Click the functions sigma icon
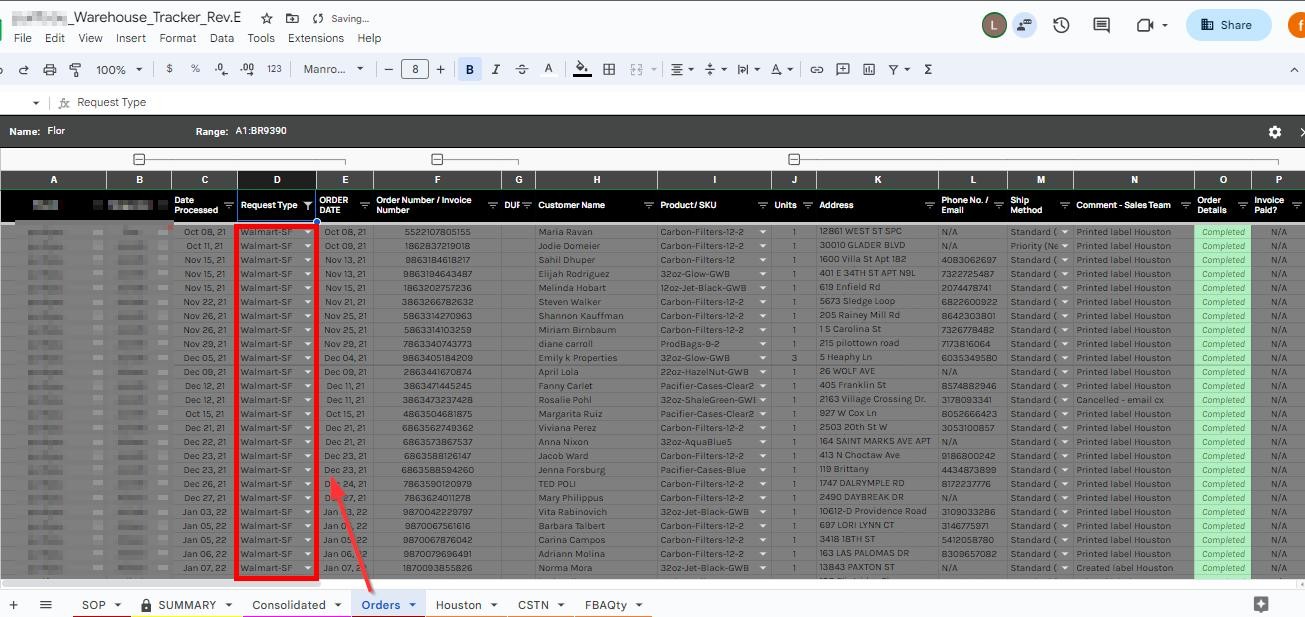 [x=928, y=70]
